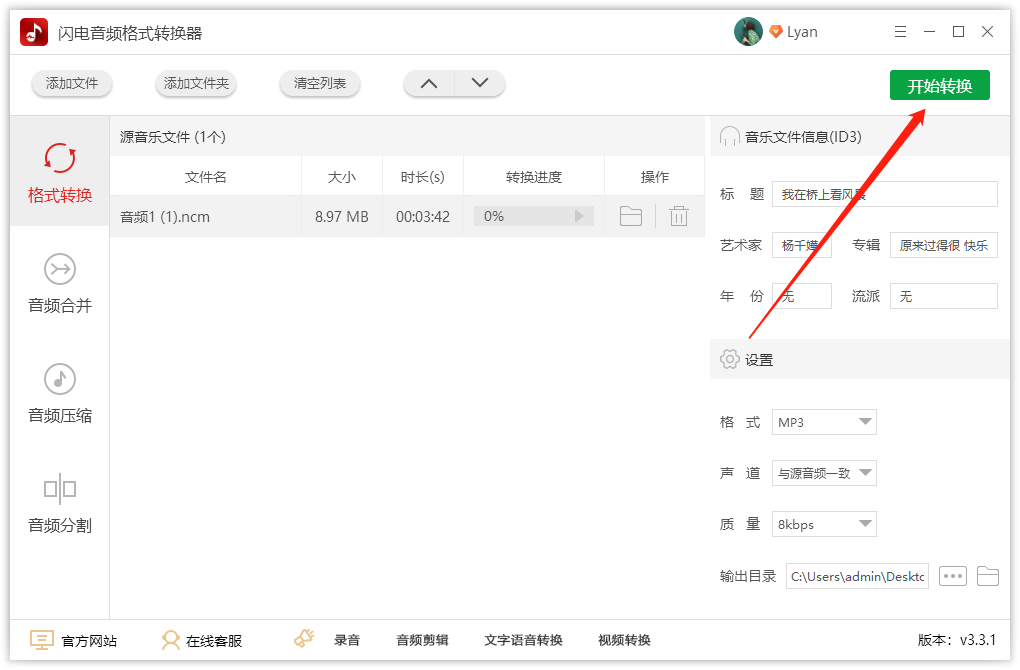
Task: Click 清空列表 to clear the list
Action: coord(319,84)
